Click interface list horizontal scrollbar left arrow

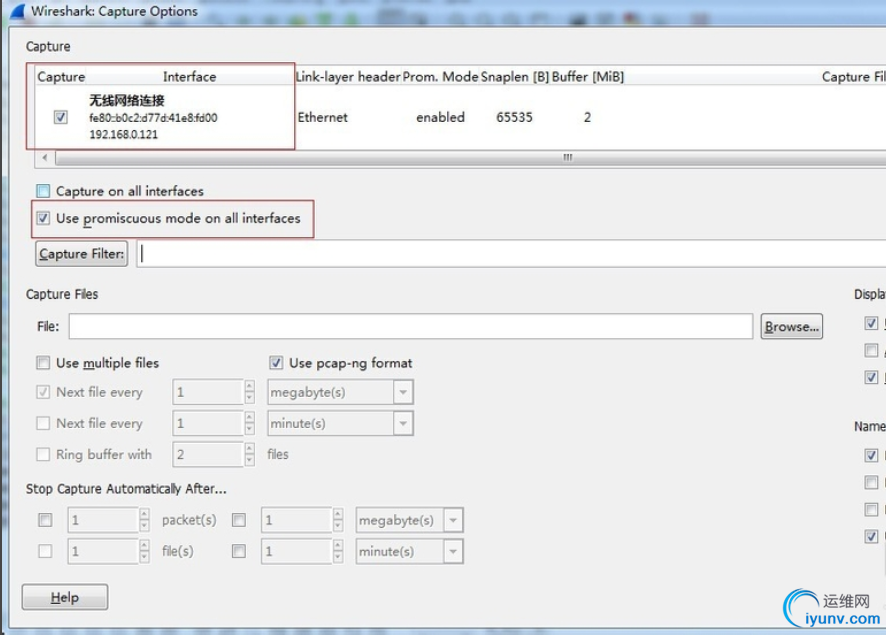[45, 158]
